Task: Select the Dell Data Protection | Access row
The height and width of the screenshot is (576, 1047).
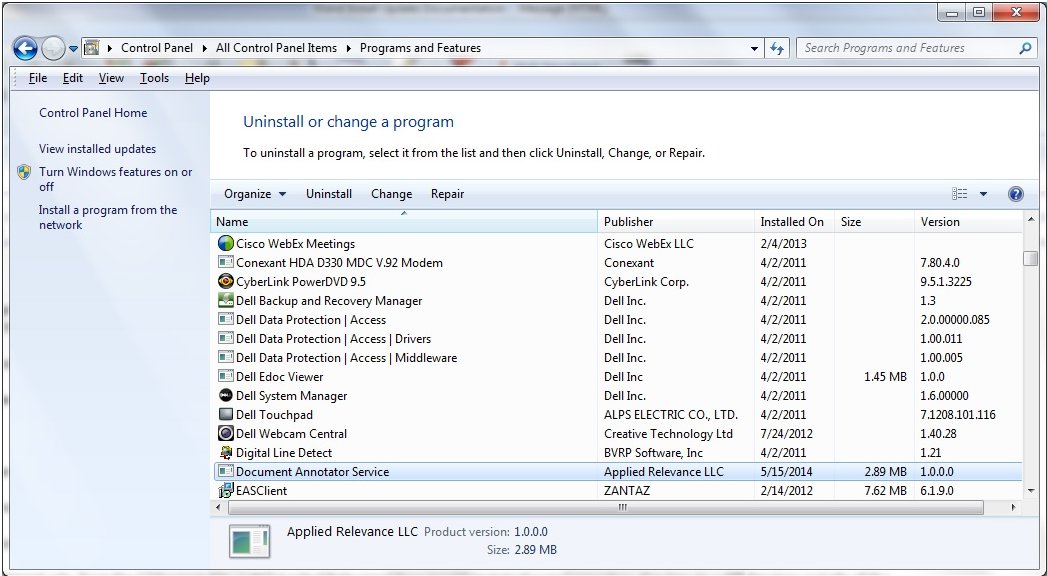Action: (617, 320)
